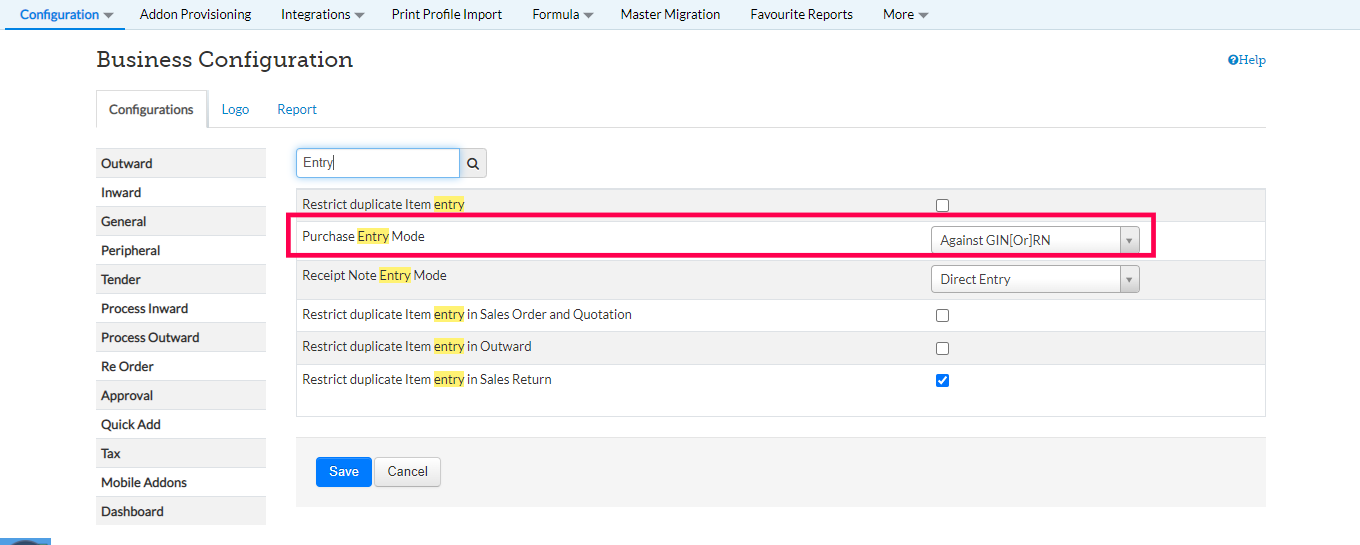Go to Favourite Reports
The image size is (1360, 545).
[x=801, y=15]
